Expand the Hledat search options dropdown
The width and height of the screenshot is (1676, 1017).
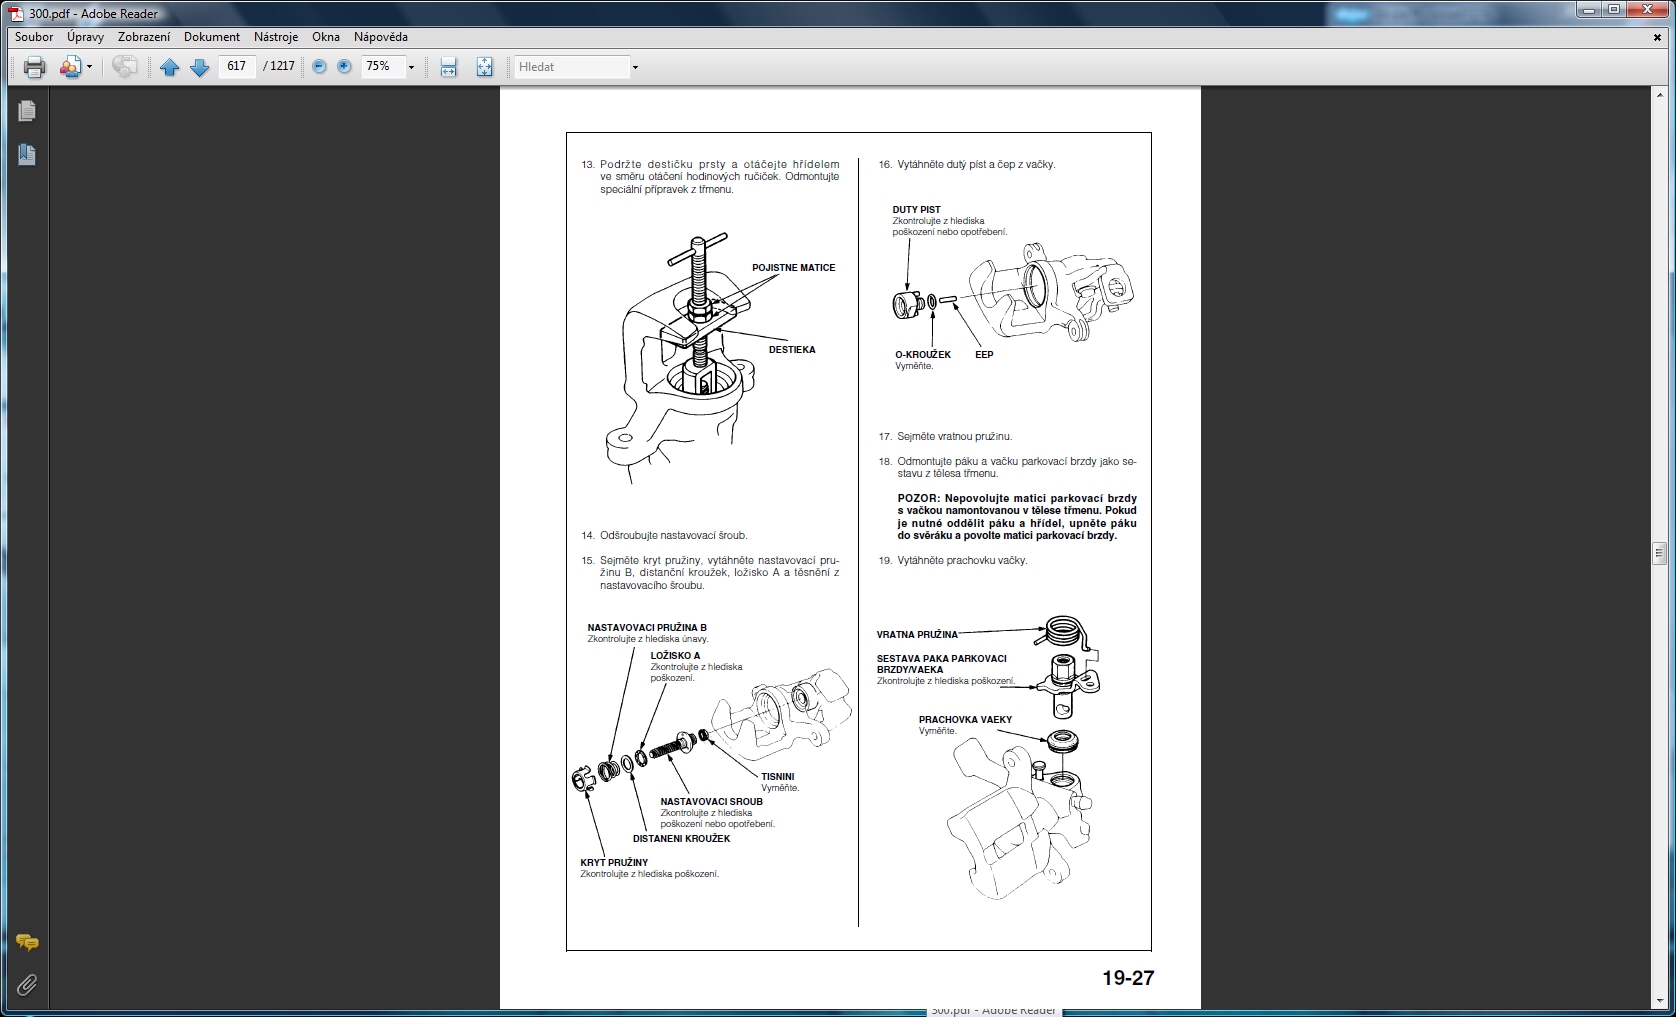[x=635, y=67]
